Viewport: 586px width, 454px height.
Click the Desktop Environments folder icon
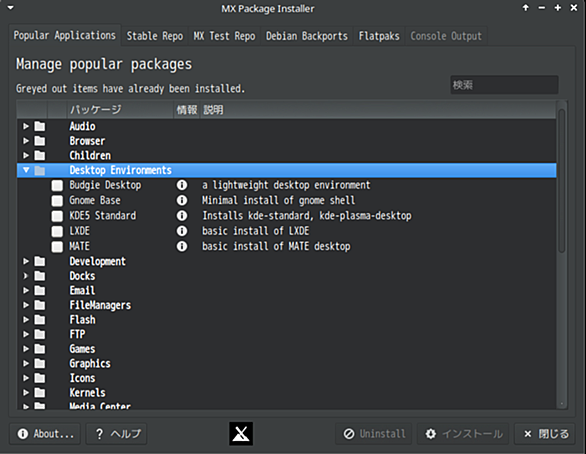(x=40, y=170)
